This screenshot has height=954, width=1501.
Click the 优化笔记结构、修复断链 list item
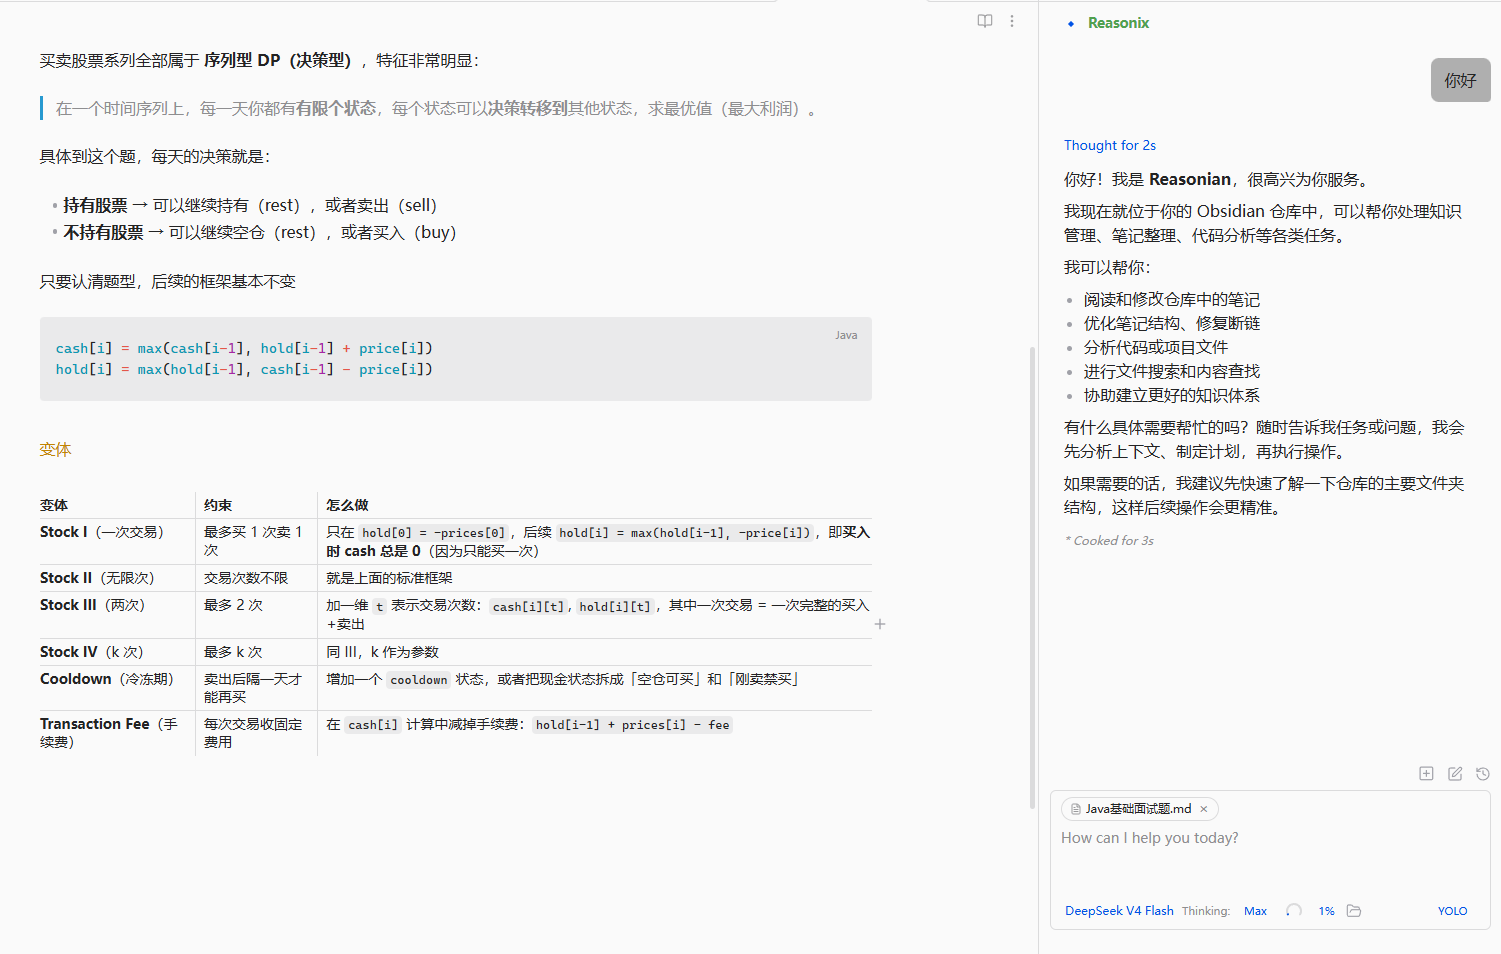tap(1172, 324)
